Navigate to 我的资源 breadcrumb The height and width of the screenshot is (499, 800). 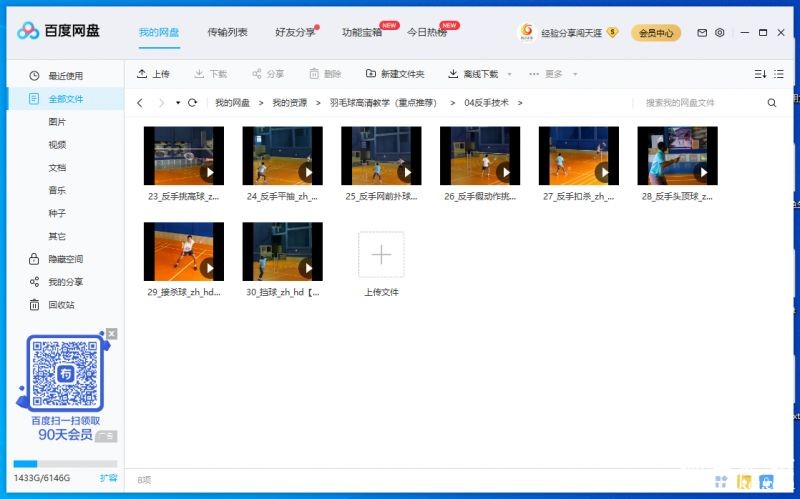tap(289, 103)
